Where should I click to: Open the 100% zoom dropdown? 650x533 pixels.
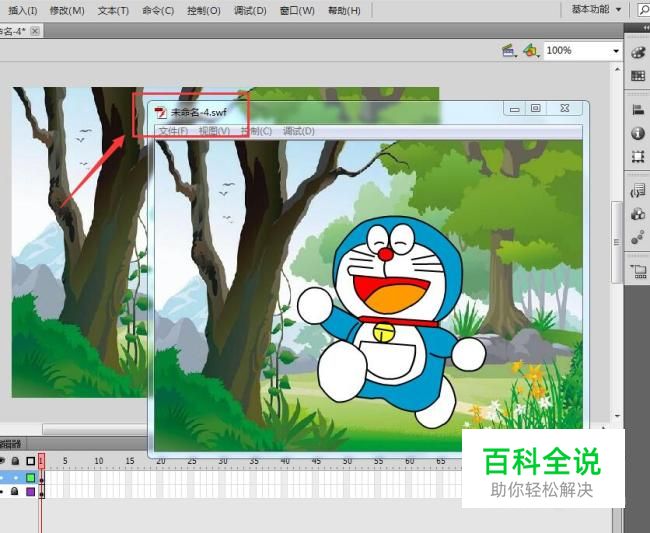tap(616, 51)
